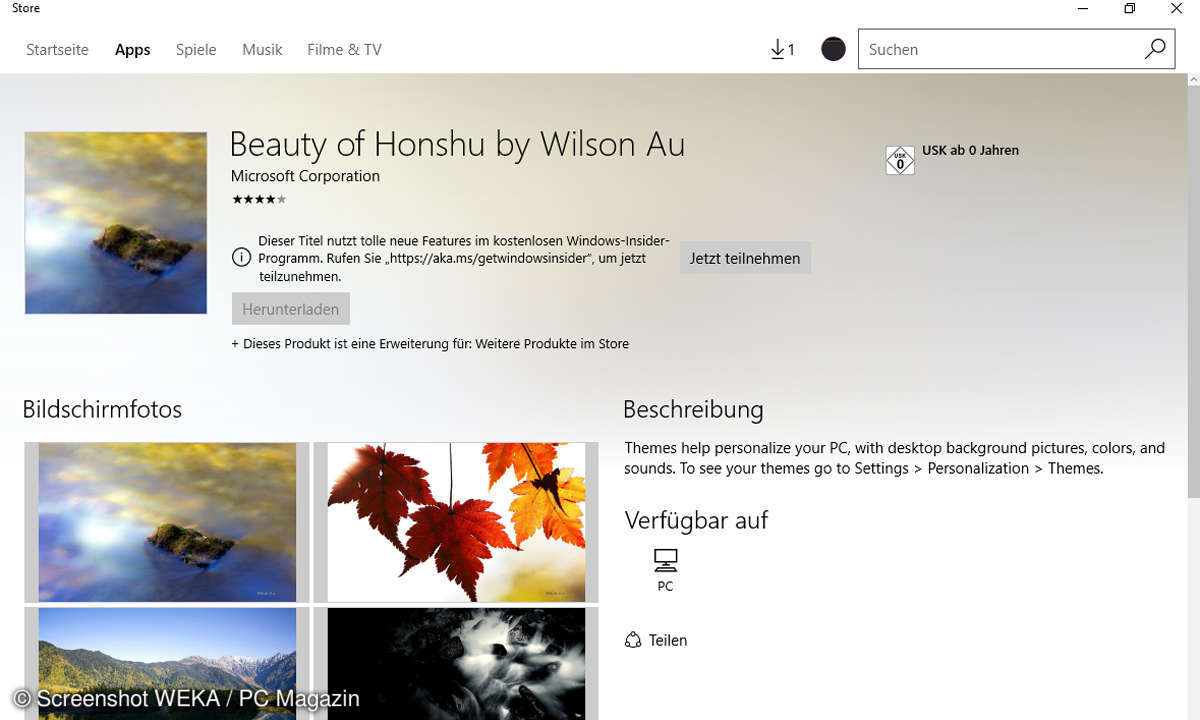Open the main app cover image
The image size is (1200, 720).
[116, 223]
